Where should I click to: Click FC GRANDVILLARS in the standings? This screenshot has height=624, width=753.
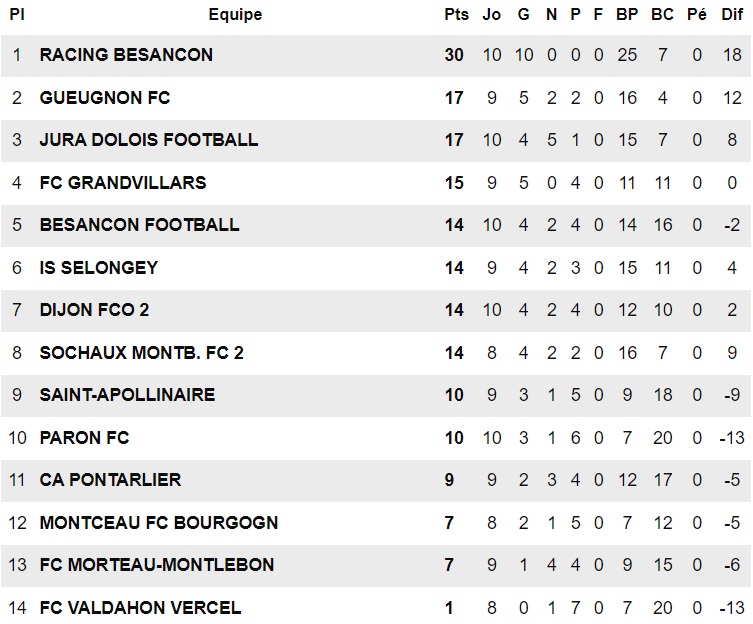click(123, 183)
